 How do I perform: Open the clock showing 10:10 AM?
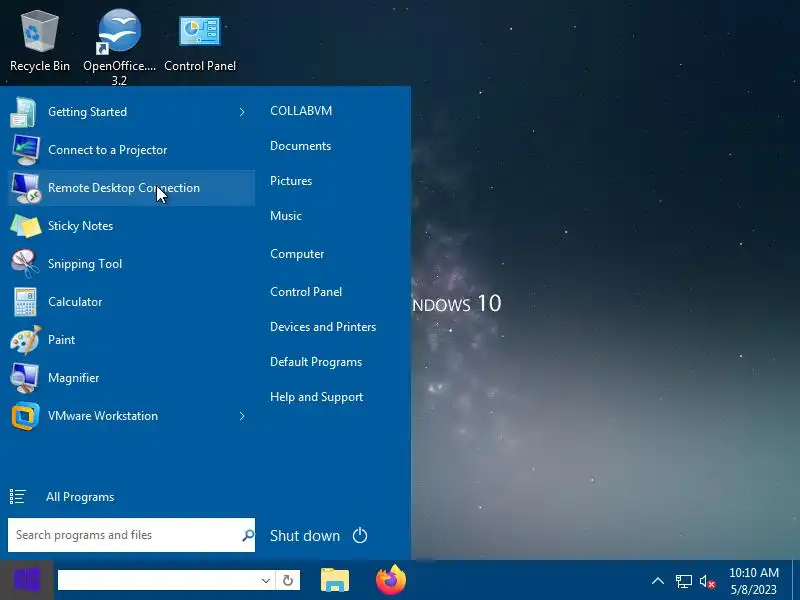point(754,581)
